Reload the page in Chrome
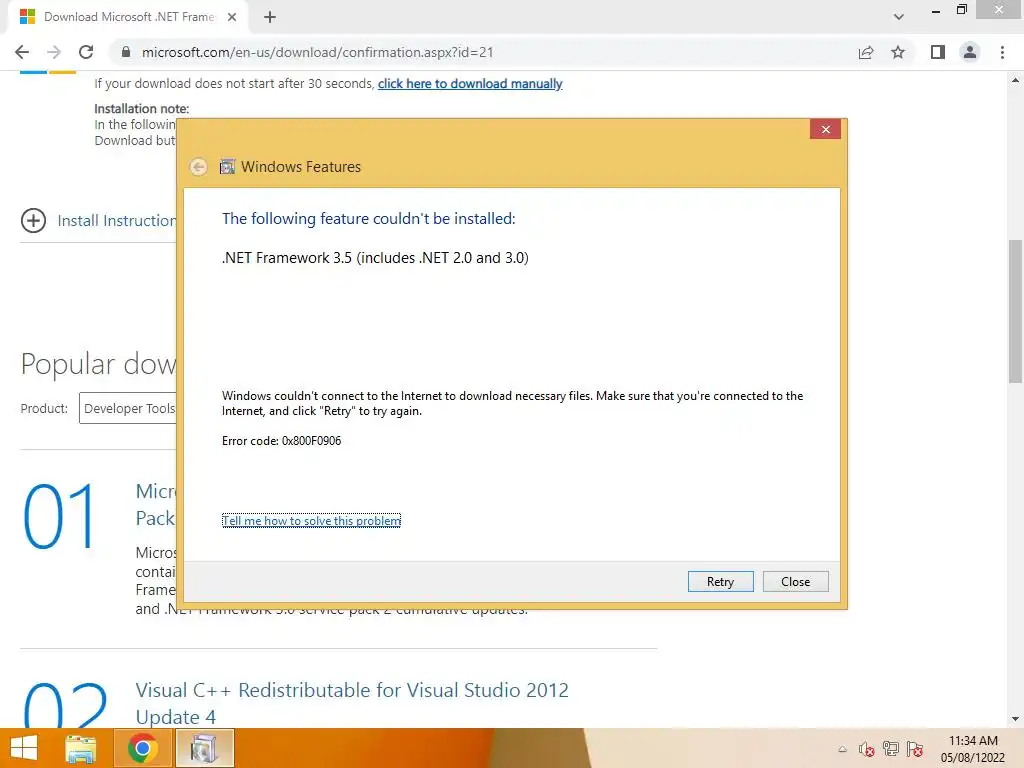Viewport: 1024px width, 768px height. pos(86,52)
